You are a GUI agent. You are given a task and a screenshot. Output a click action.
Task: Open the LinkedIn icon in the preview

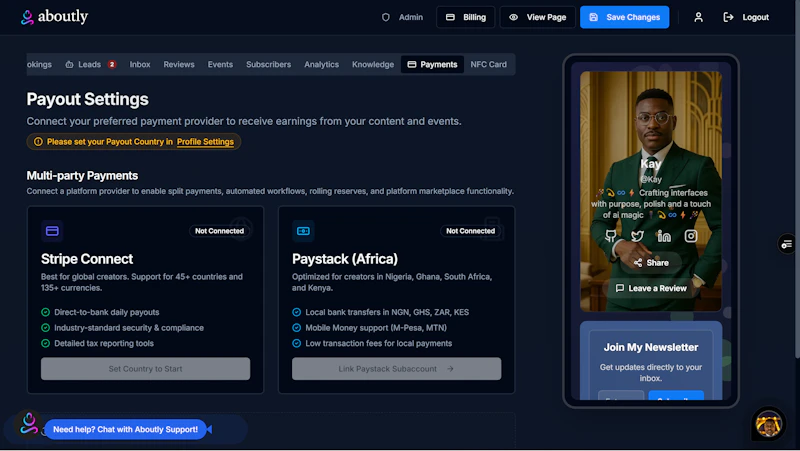tap(664, 236)
